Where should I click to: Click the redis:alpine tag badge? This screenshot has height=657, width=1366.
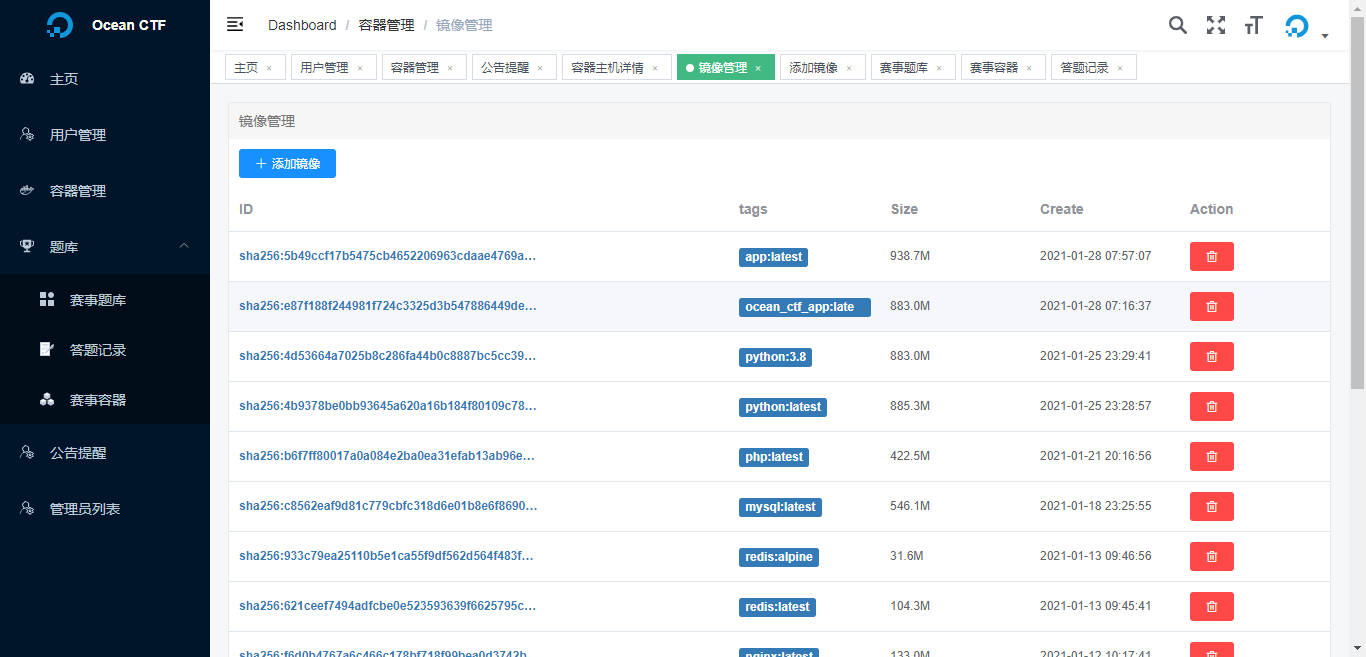click(779, 557)
